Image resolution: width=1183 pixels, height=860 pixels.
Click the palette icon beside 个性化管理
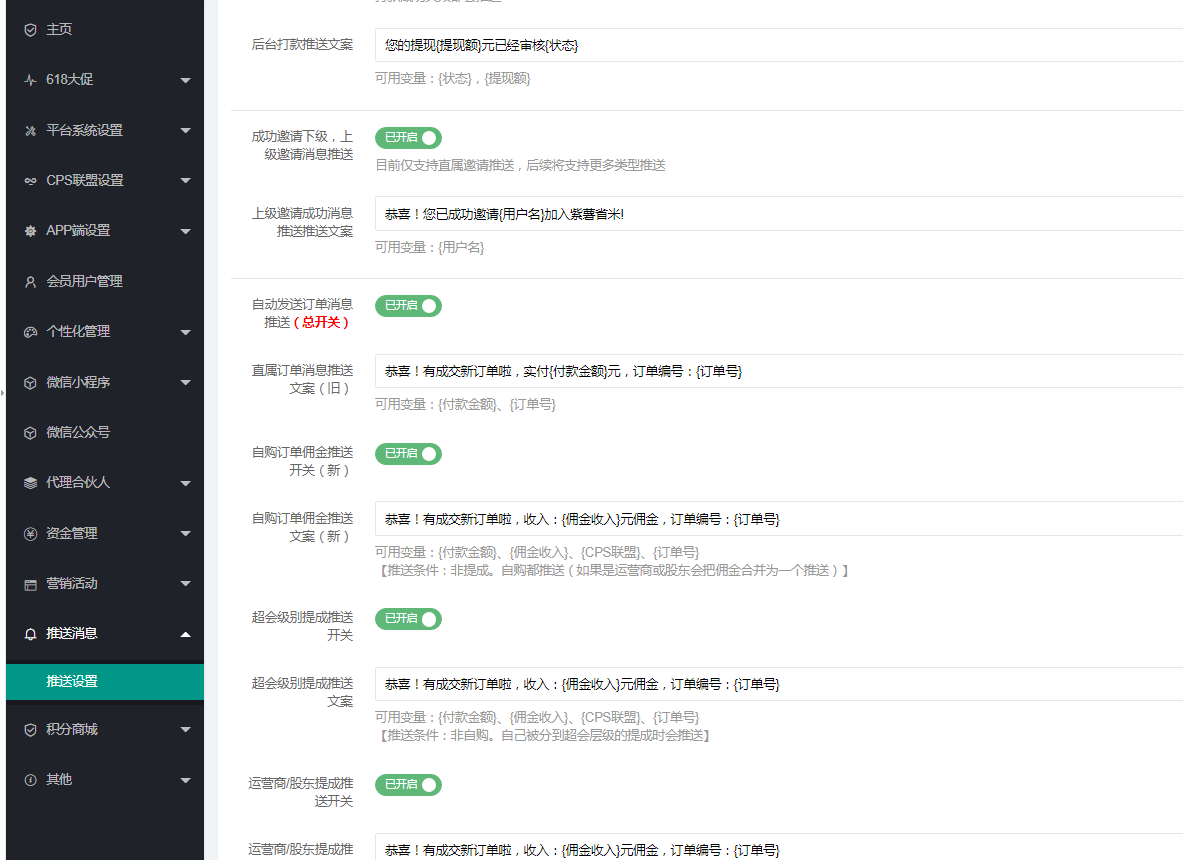[30, 332]
